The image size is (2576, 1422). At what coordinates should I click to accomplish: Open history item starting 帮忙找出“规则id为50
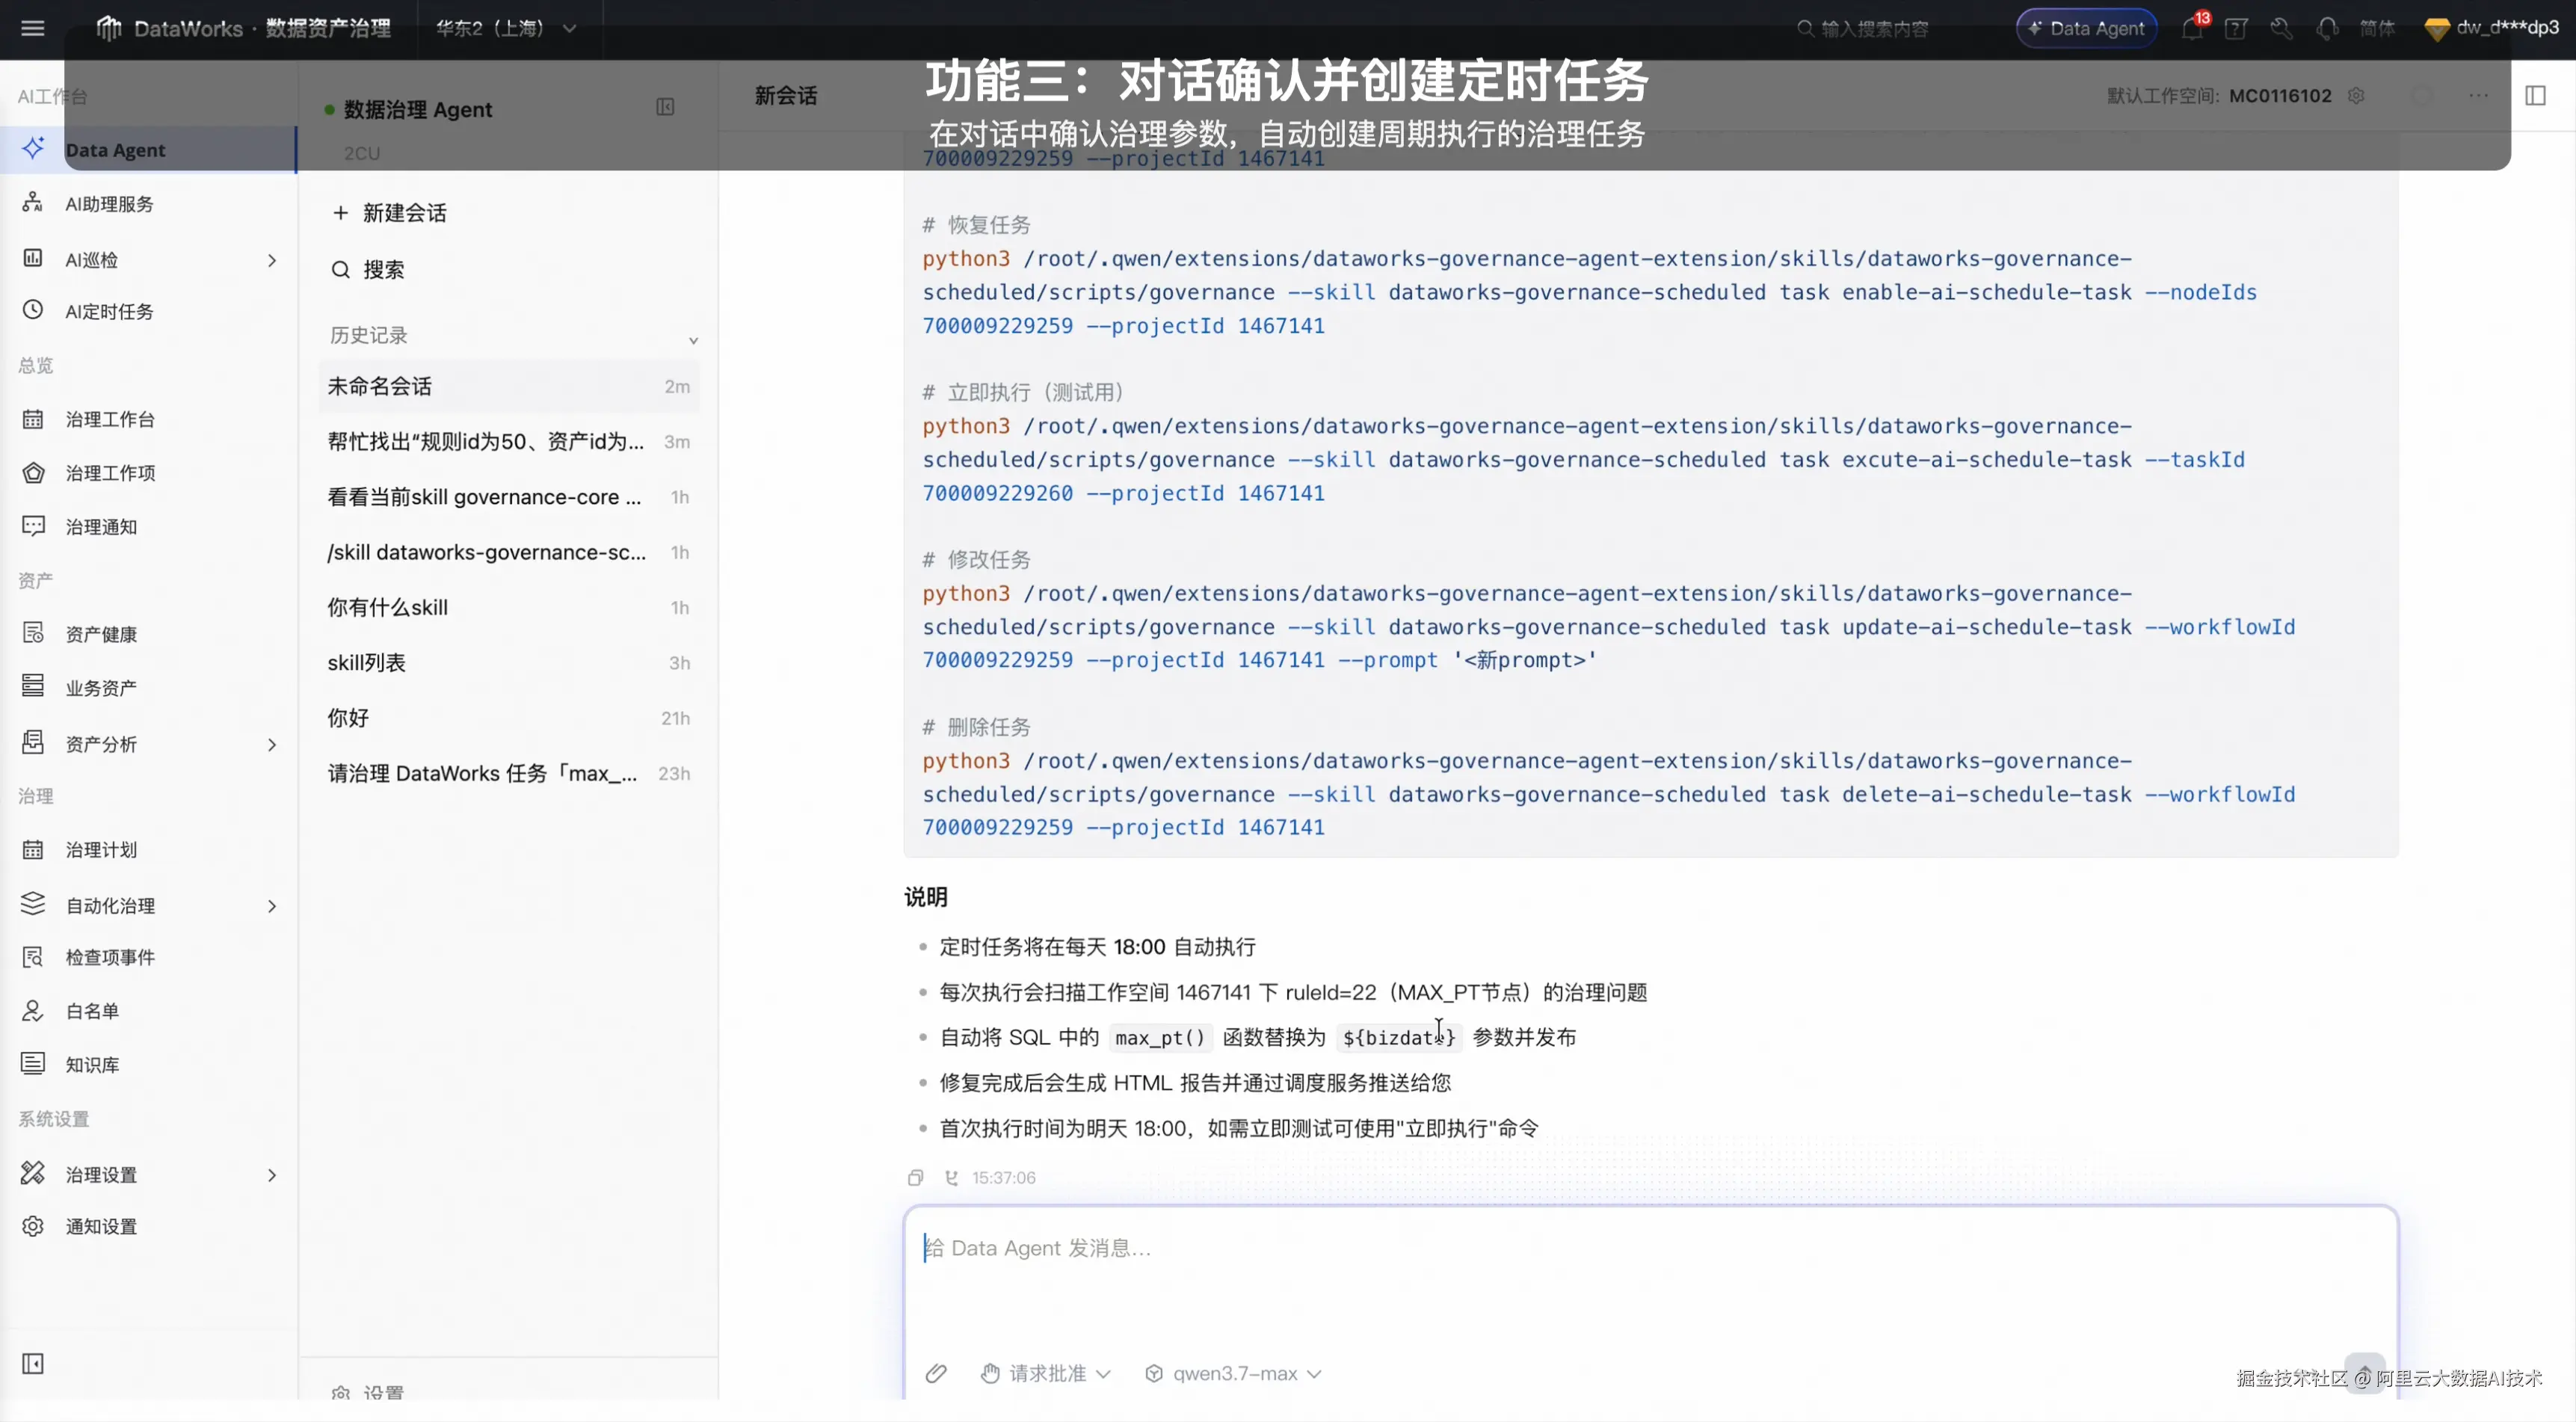pyautogui.click(x=509, y=442)
